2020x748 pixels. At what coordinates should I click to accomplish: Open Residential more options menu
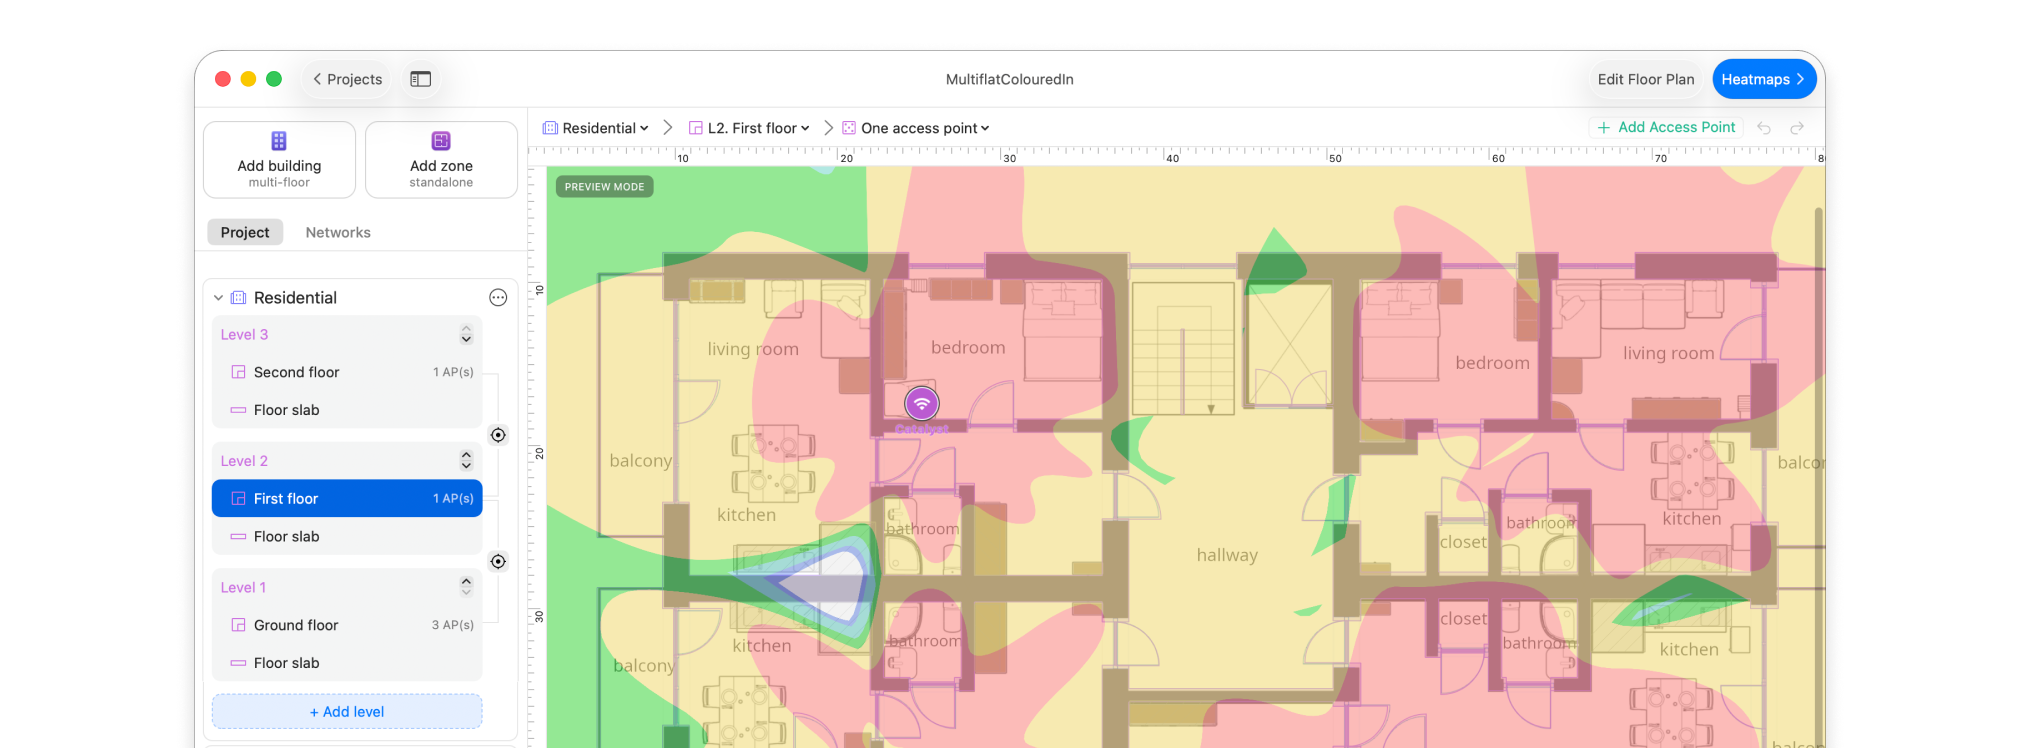pos(498,298)
